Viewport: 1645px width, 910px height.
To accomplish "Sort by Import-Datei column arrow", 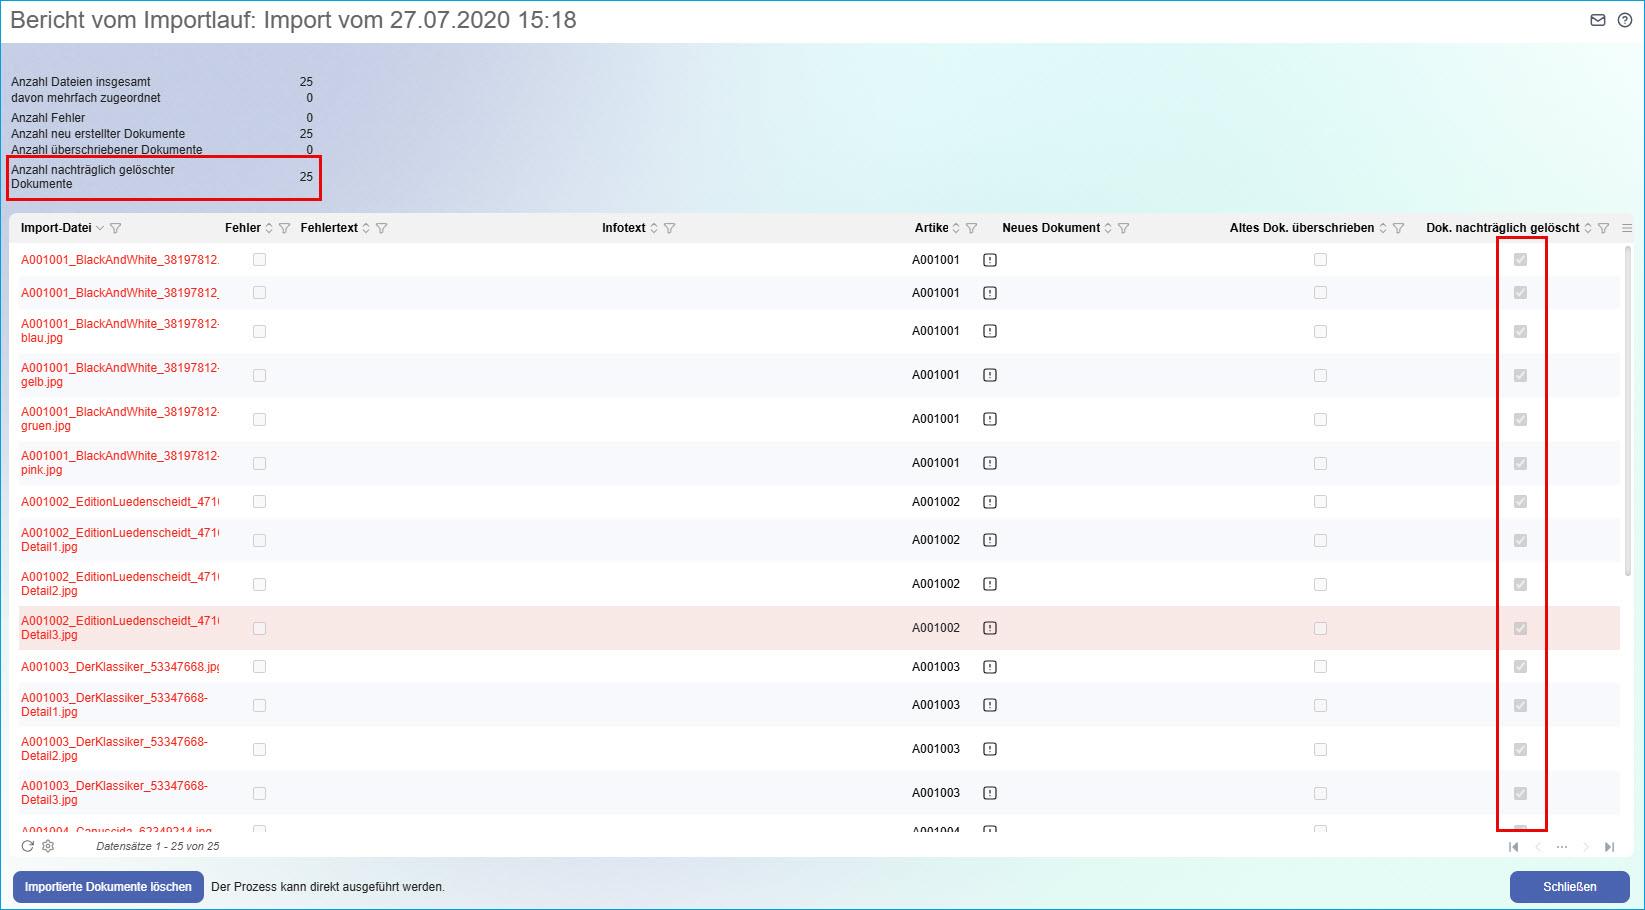I will point(100,228).
